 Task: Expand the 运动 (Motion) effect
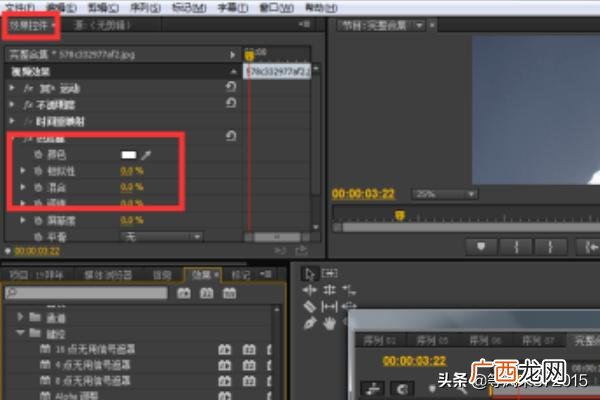(x=12, y=88)
